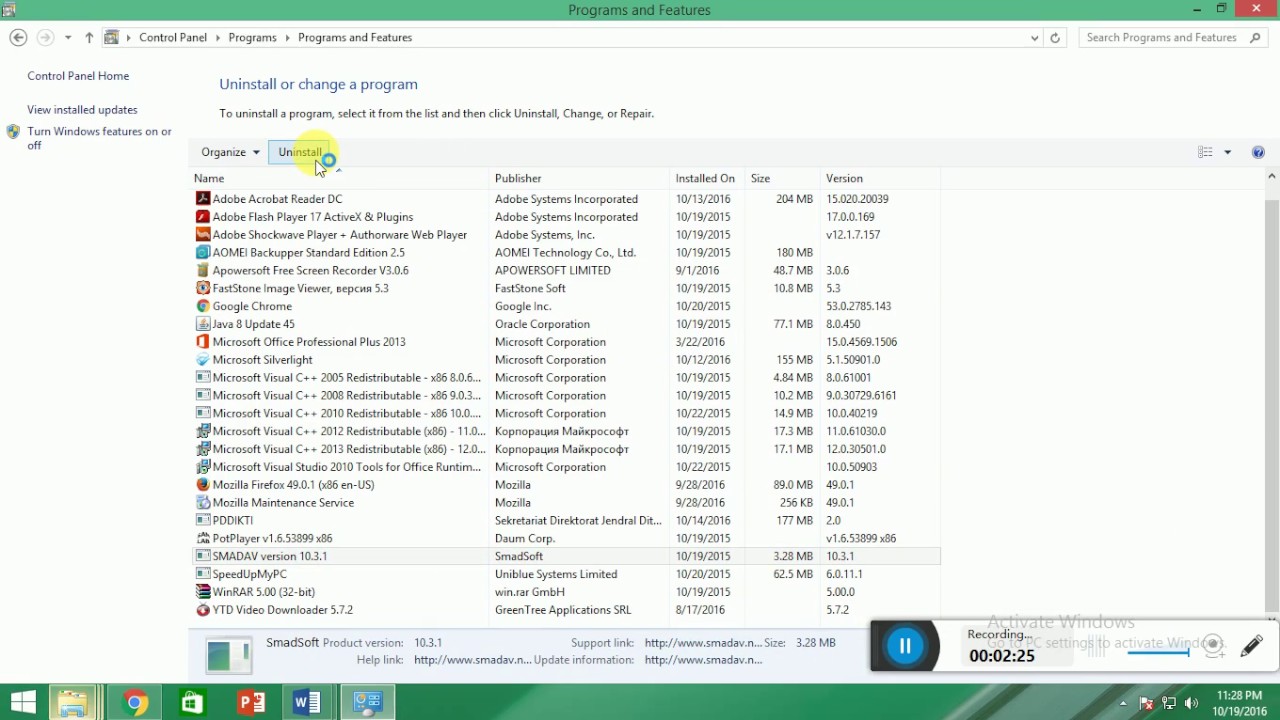Open Google Chrome from the taskbar
This screenshot has width=1280, height=720.
[x=134, y=703]
